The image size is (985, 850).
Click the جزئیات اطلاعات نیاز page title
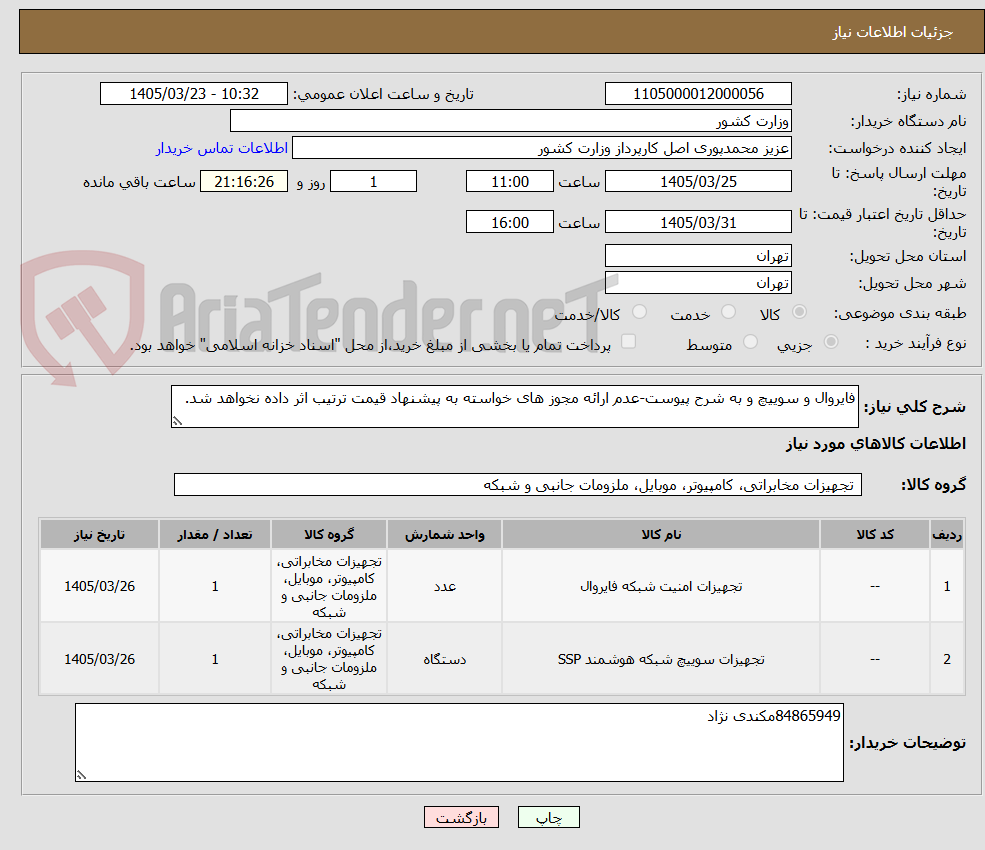point(893,32)
